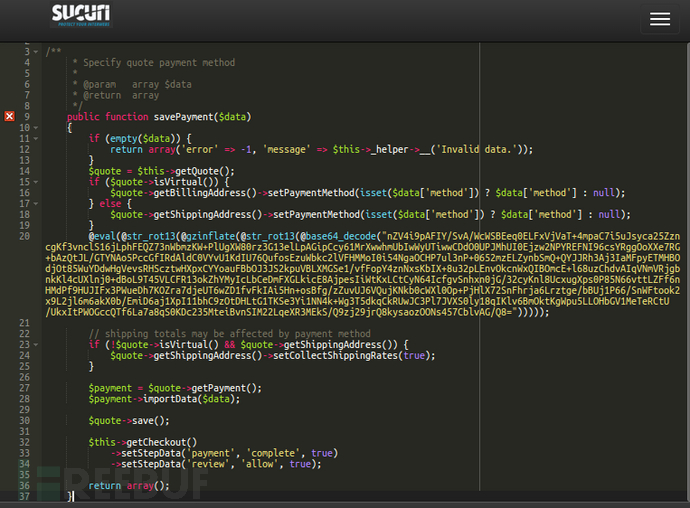The image size is (690, 508).
Task: Click the shipping totals comment on line 22
Action: click(x=229, y=333)
